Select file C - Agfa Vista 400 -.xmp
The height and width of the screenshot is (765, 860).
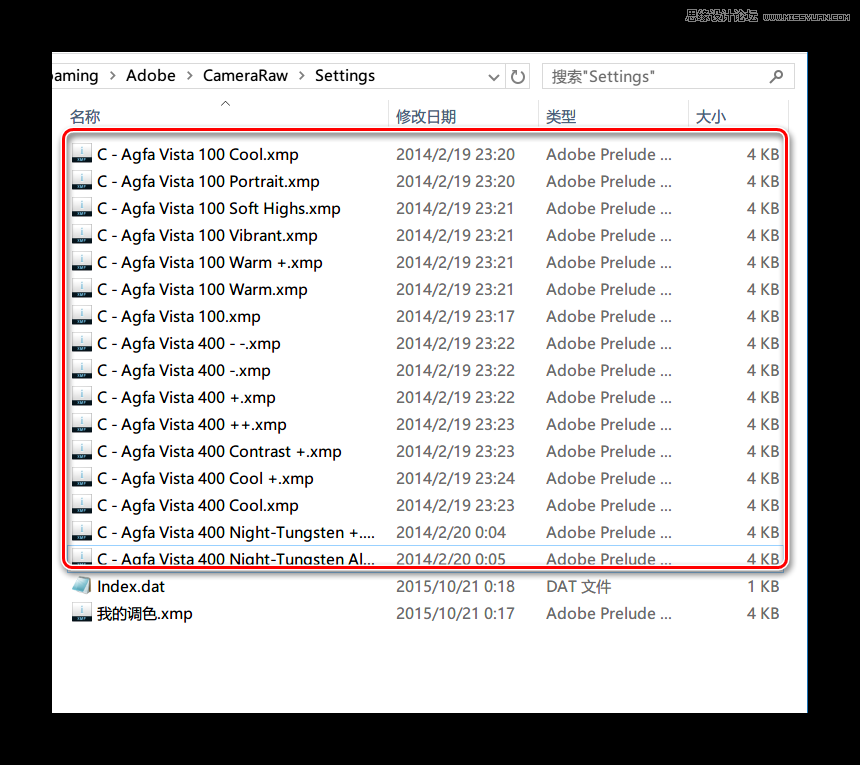pyautogui.click(x=184, y=371)
